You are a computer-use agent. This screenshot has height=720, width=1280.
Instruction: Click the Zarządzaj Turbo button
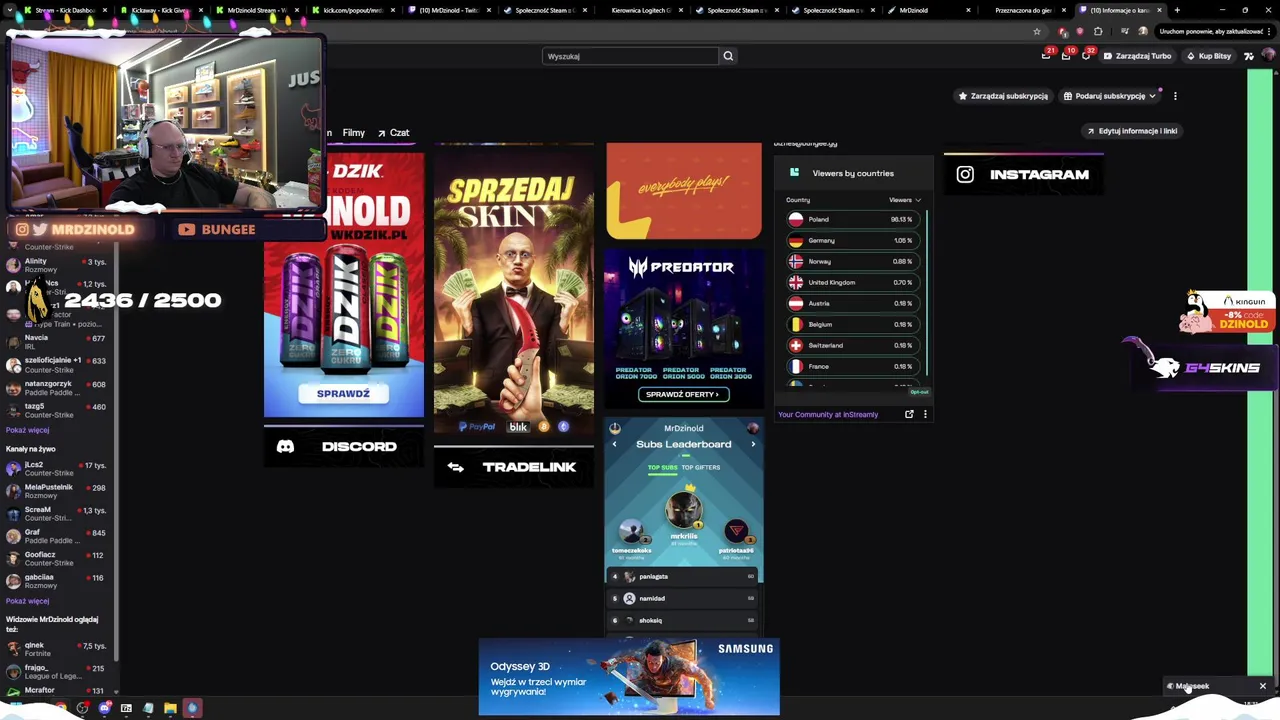[1137, 56]
